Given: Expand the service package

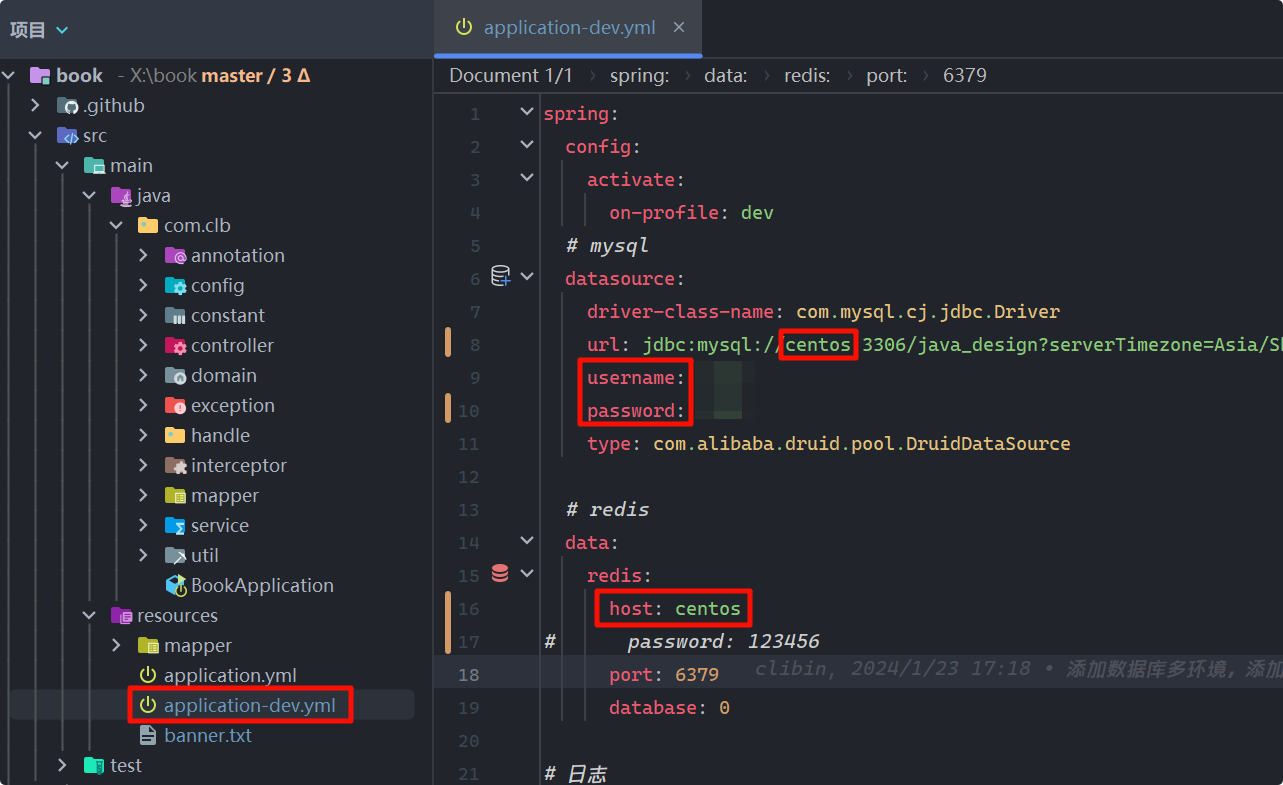Looking at the screenshot, I should [144, 525].
